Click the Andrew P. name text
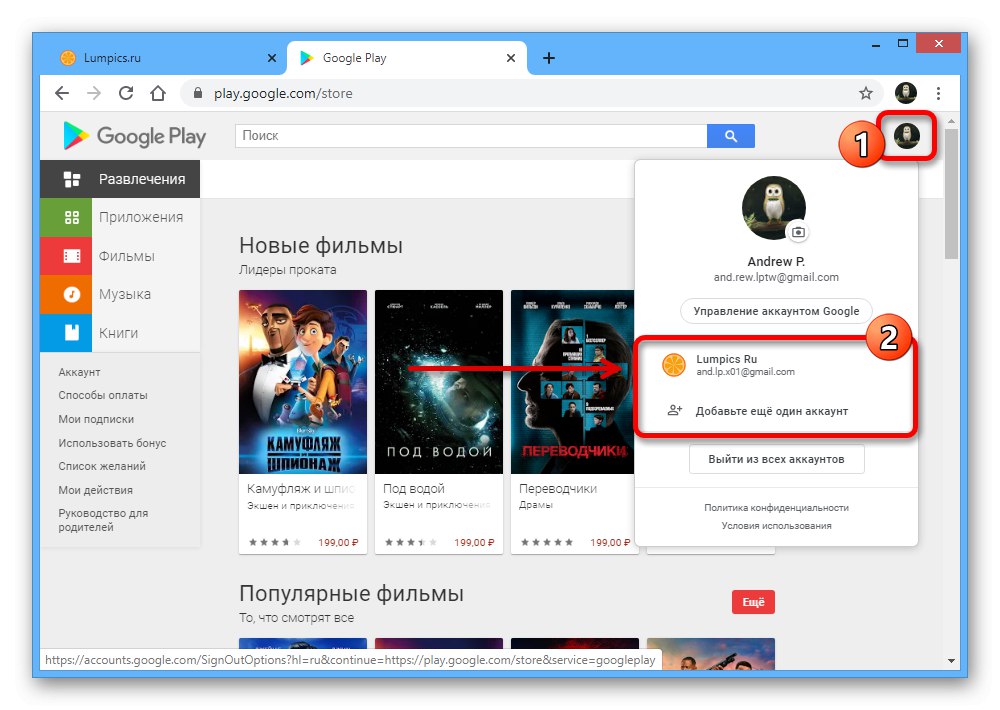 click(776, 262)
